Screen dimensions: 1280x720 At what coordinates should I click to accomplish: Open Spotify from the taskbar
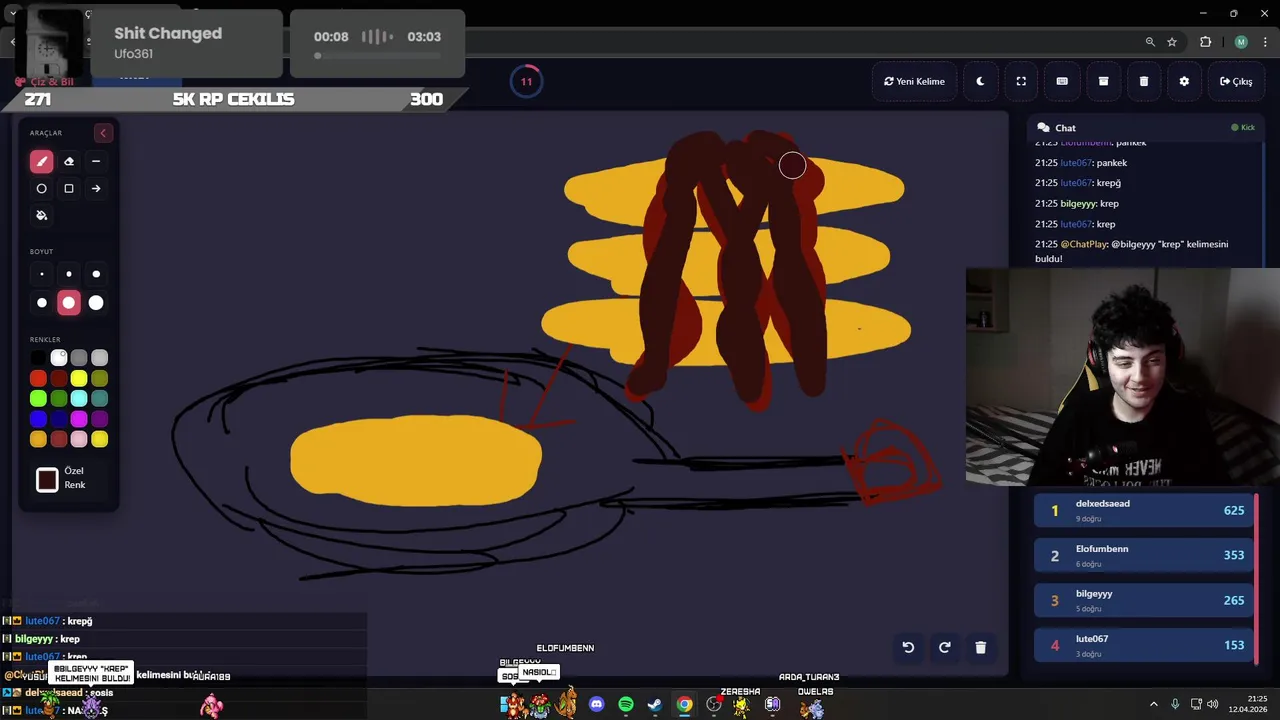tap(626, 705)
